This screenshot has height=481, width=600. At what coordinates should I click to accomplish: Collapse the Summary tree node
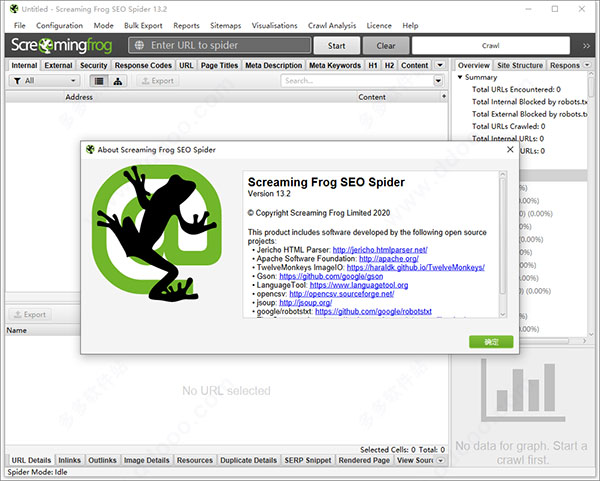460,77
